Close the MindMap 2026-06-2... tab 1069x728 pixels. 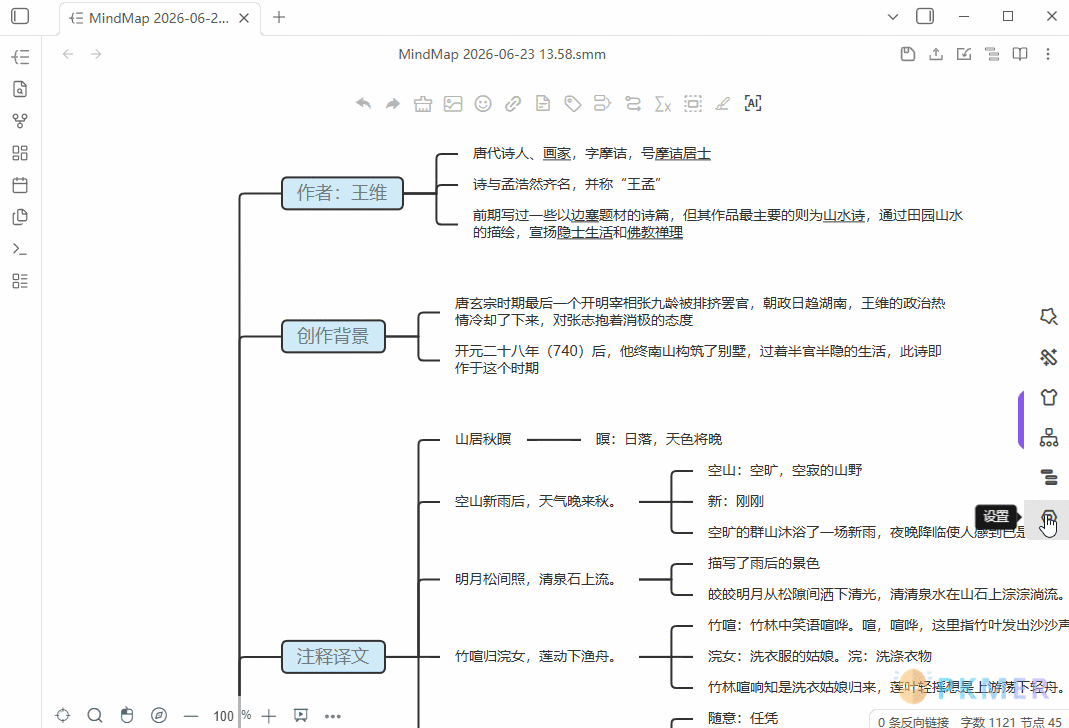243,18
